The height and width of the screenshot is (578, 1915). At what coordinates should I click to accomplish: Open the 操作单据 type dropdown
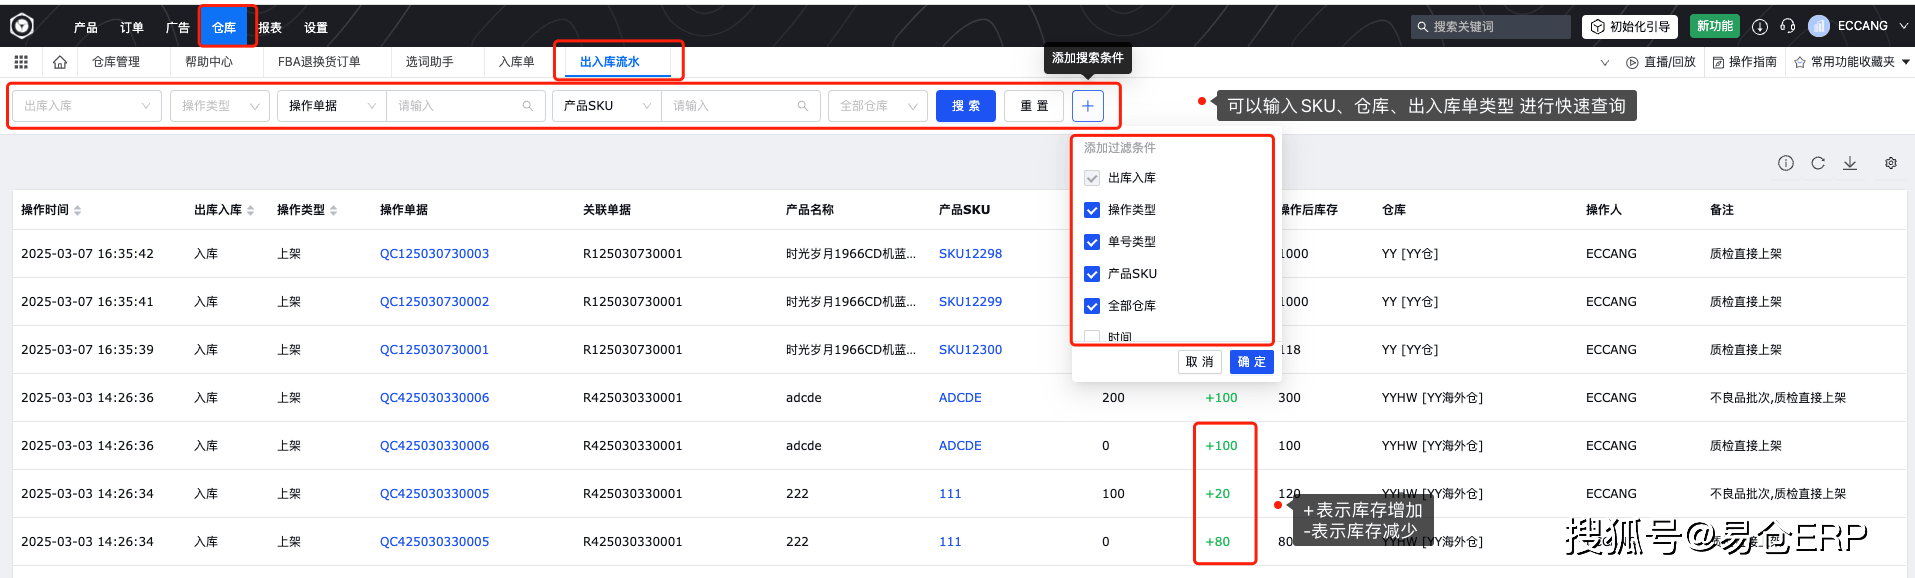click(332, 106)
